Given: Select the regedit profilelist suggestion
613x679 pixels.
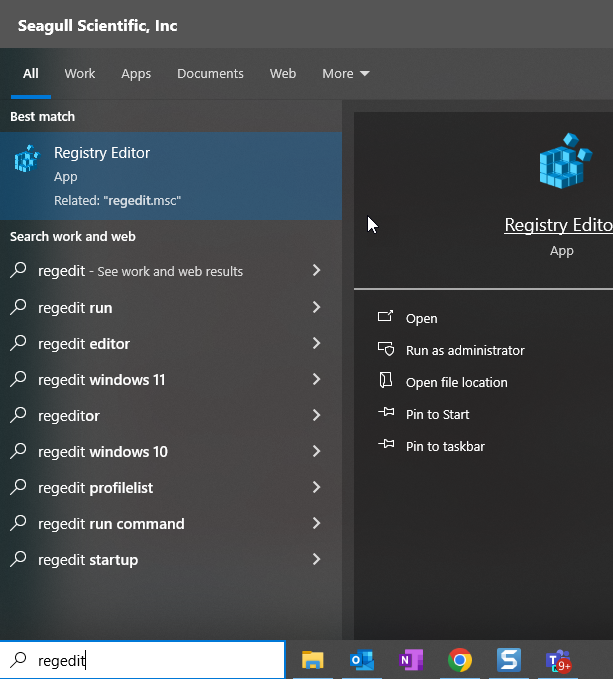Looking at the screenshot, I should pos(167,488).
